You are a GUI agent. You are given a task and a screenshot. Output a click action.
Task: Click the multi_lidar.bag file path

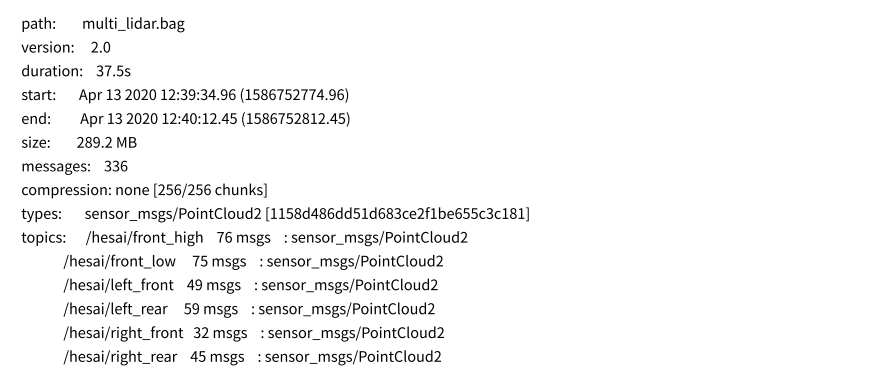[133, 24]
